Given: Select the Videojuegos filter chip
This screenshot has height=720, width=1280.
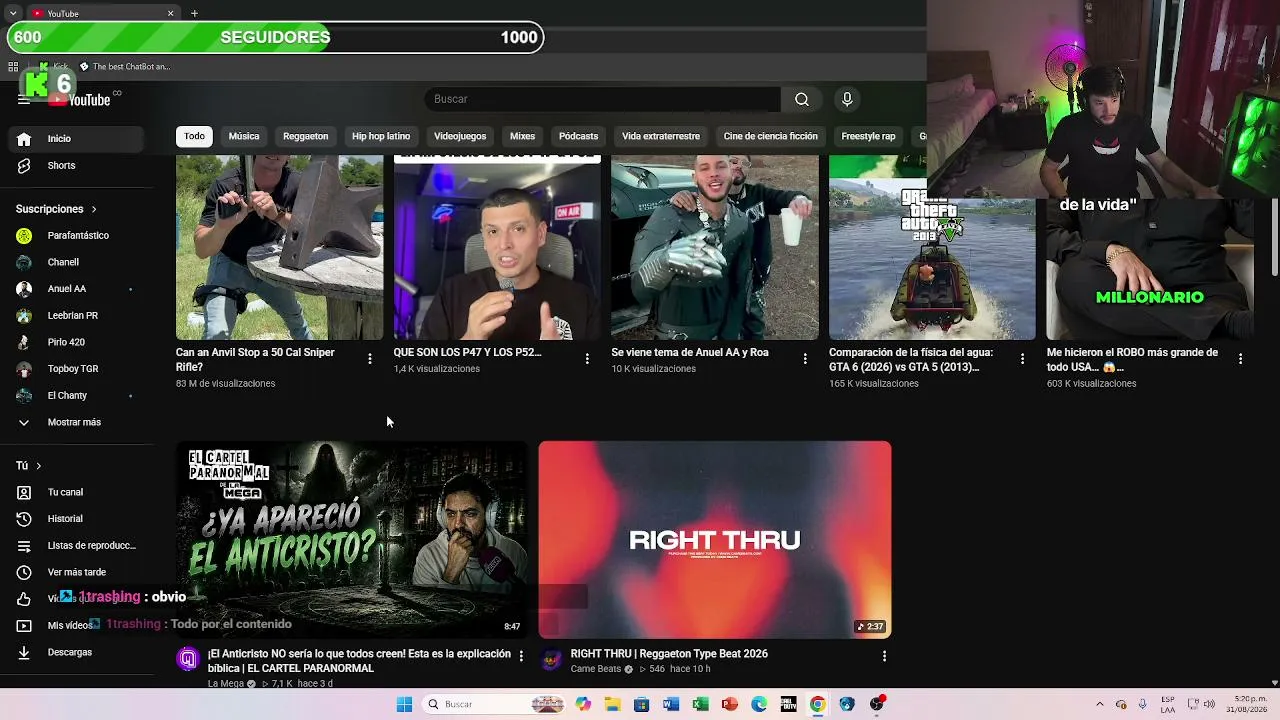Looking at the screenshot, I should pos(460,136).
